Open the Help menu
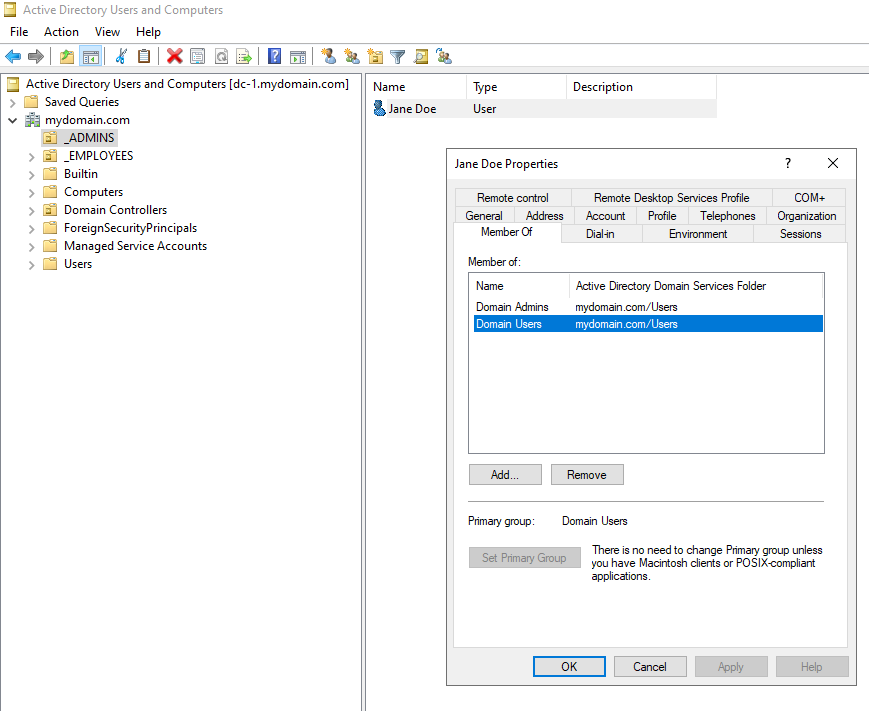Screen dimensions: 869x711 point(148,32)
